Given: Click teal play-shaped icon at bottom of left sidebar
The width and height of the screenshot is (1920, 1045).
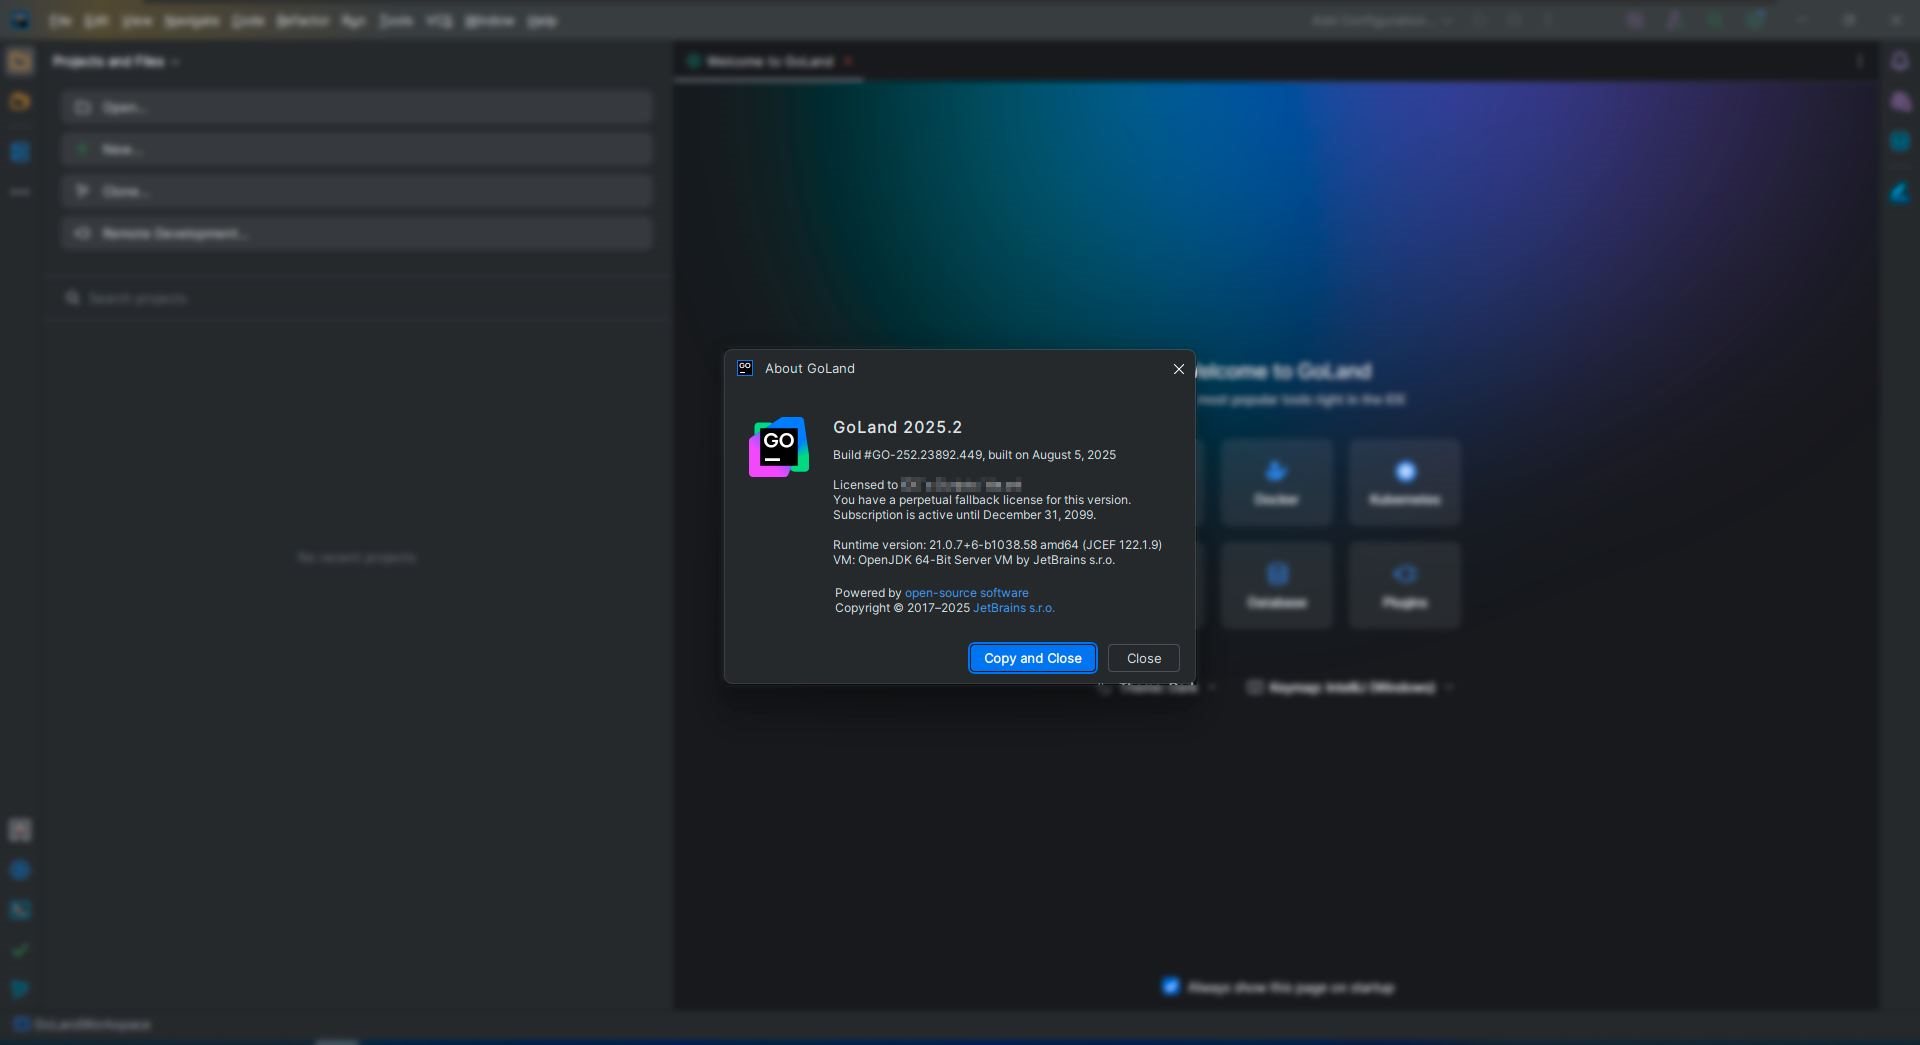Looking at the screenshot, I should (20, 990).
